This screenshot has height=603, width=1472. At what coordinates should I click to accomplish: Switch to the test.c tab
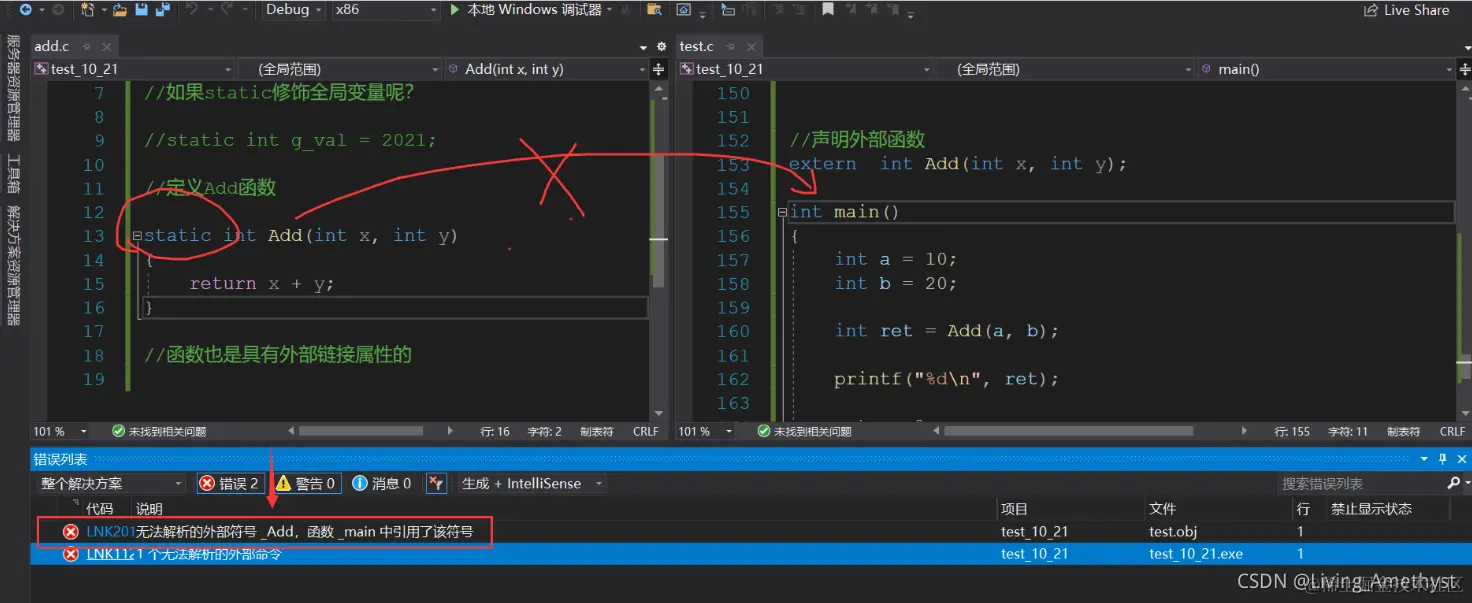coord(696,46)
